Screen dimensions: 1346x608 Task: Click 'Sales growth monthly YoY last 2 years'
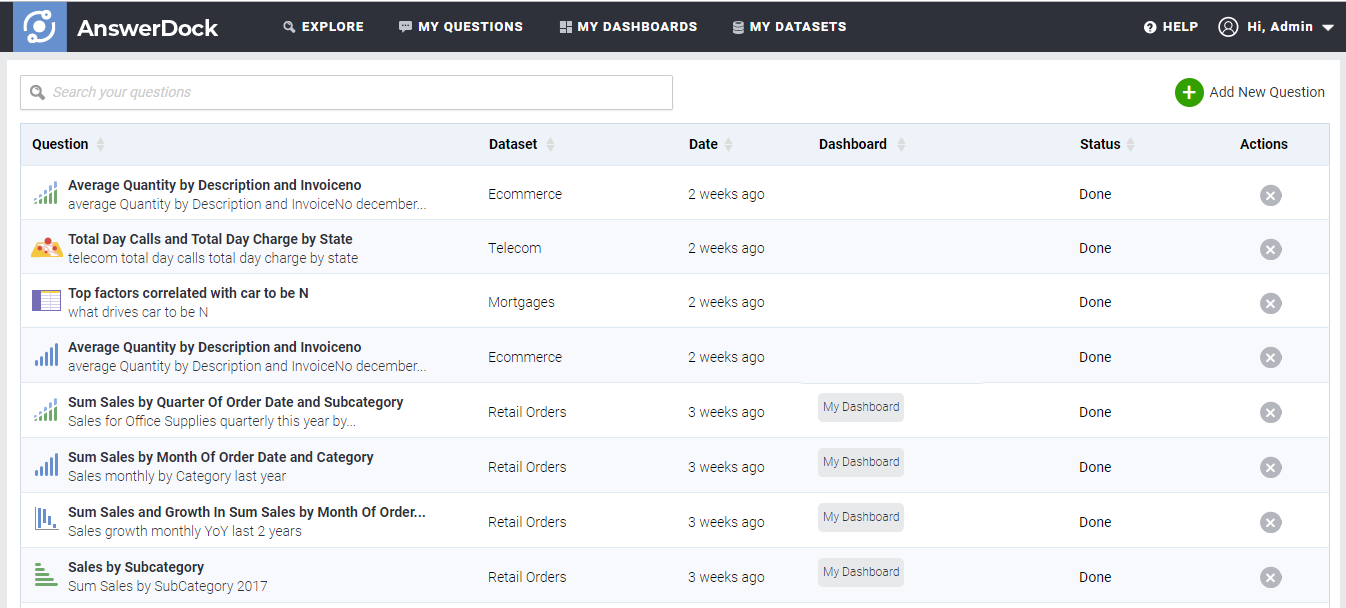point(185,531)
